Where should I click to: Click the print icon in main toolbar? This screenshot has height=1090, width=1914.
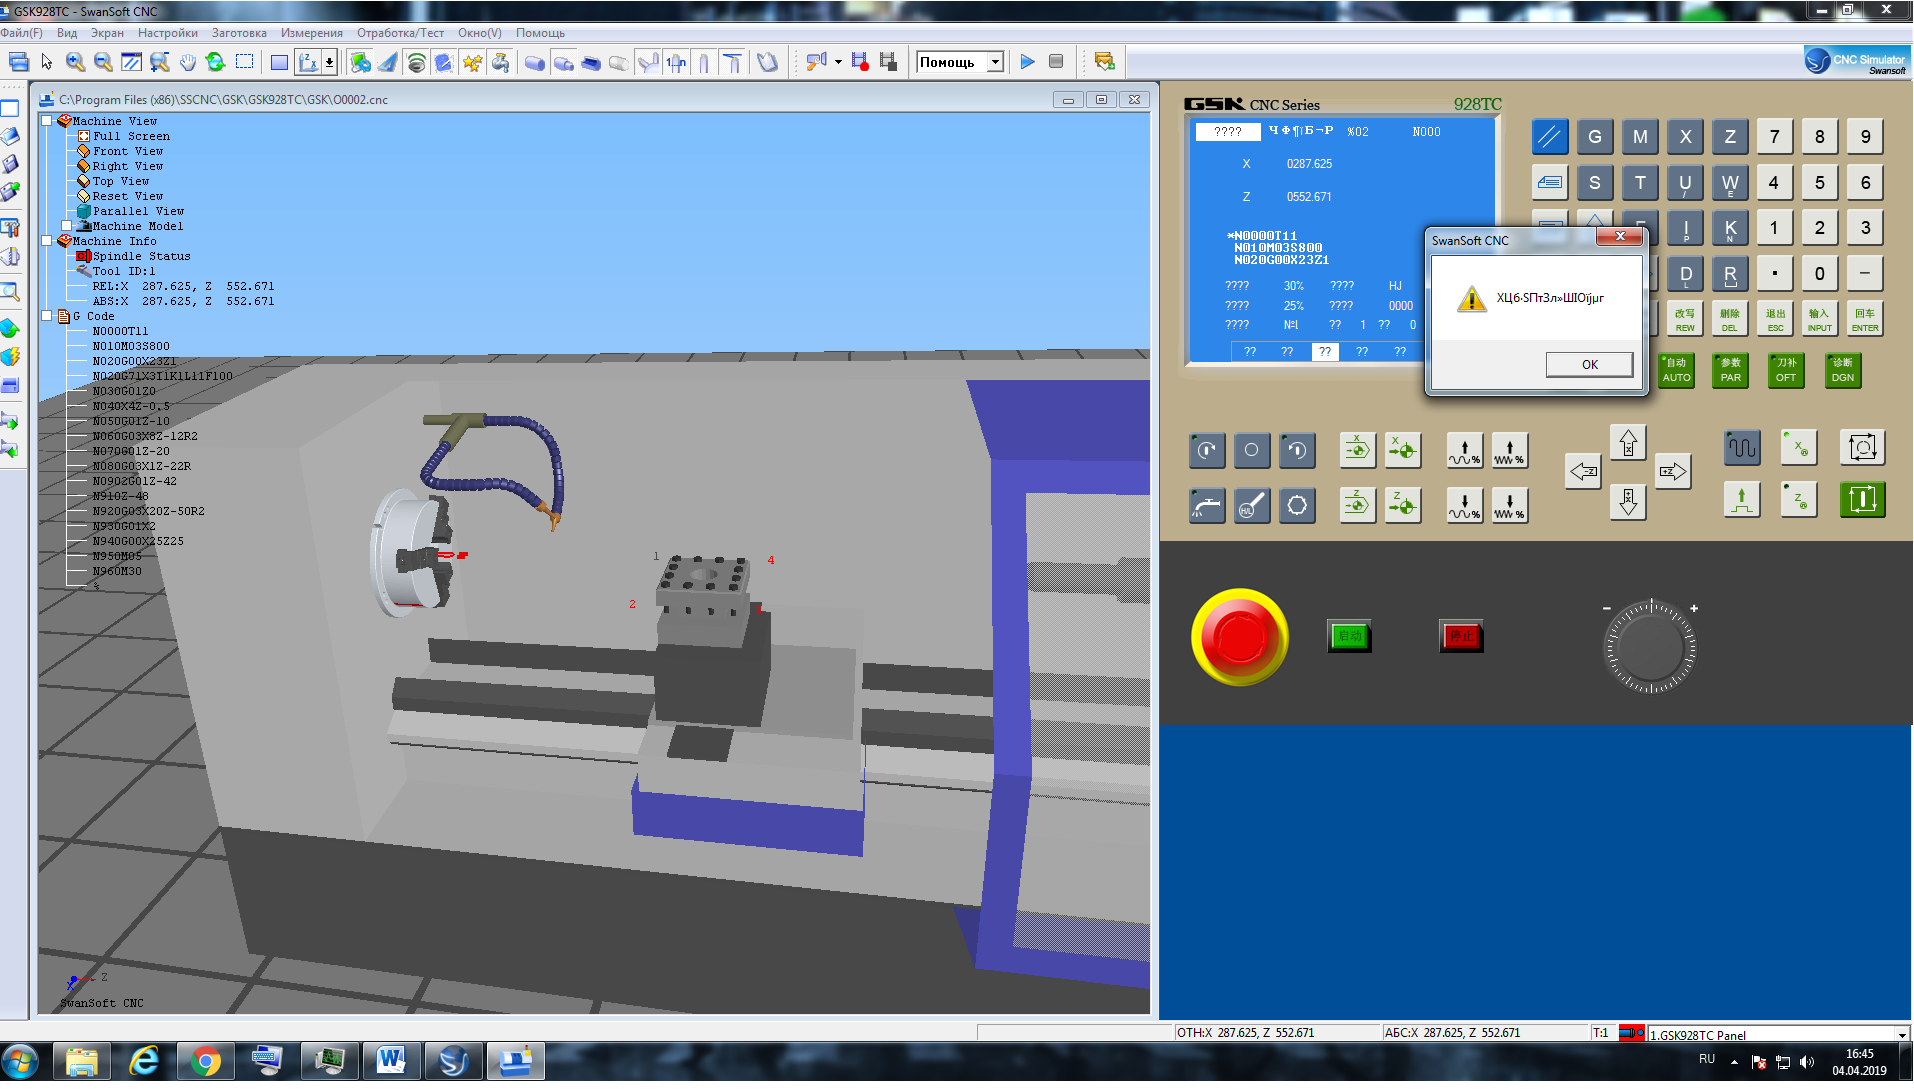(x=18, y=62)
